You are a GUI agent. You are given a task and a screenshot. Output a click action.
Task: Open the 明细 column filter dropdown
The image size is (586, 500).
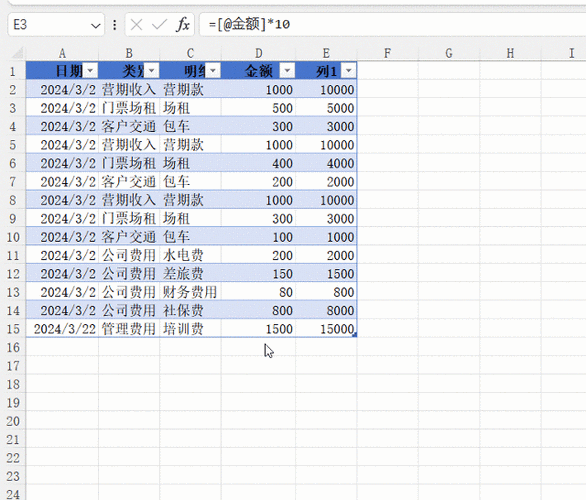point(213,70)
